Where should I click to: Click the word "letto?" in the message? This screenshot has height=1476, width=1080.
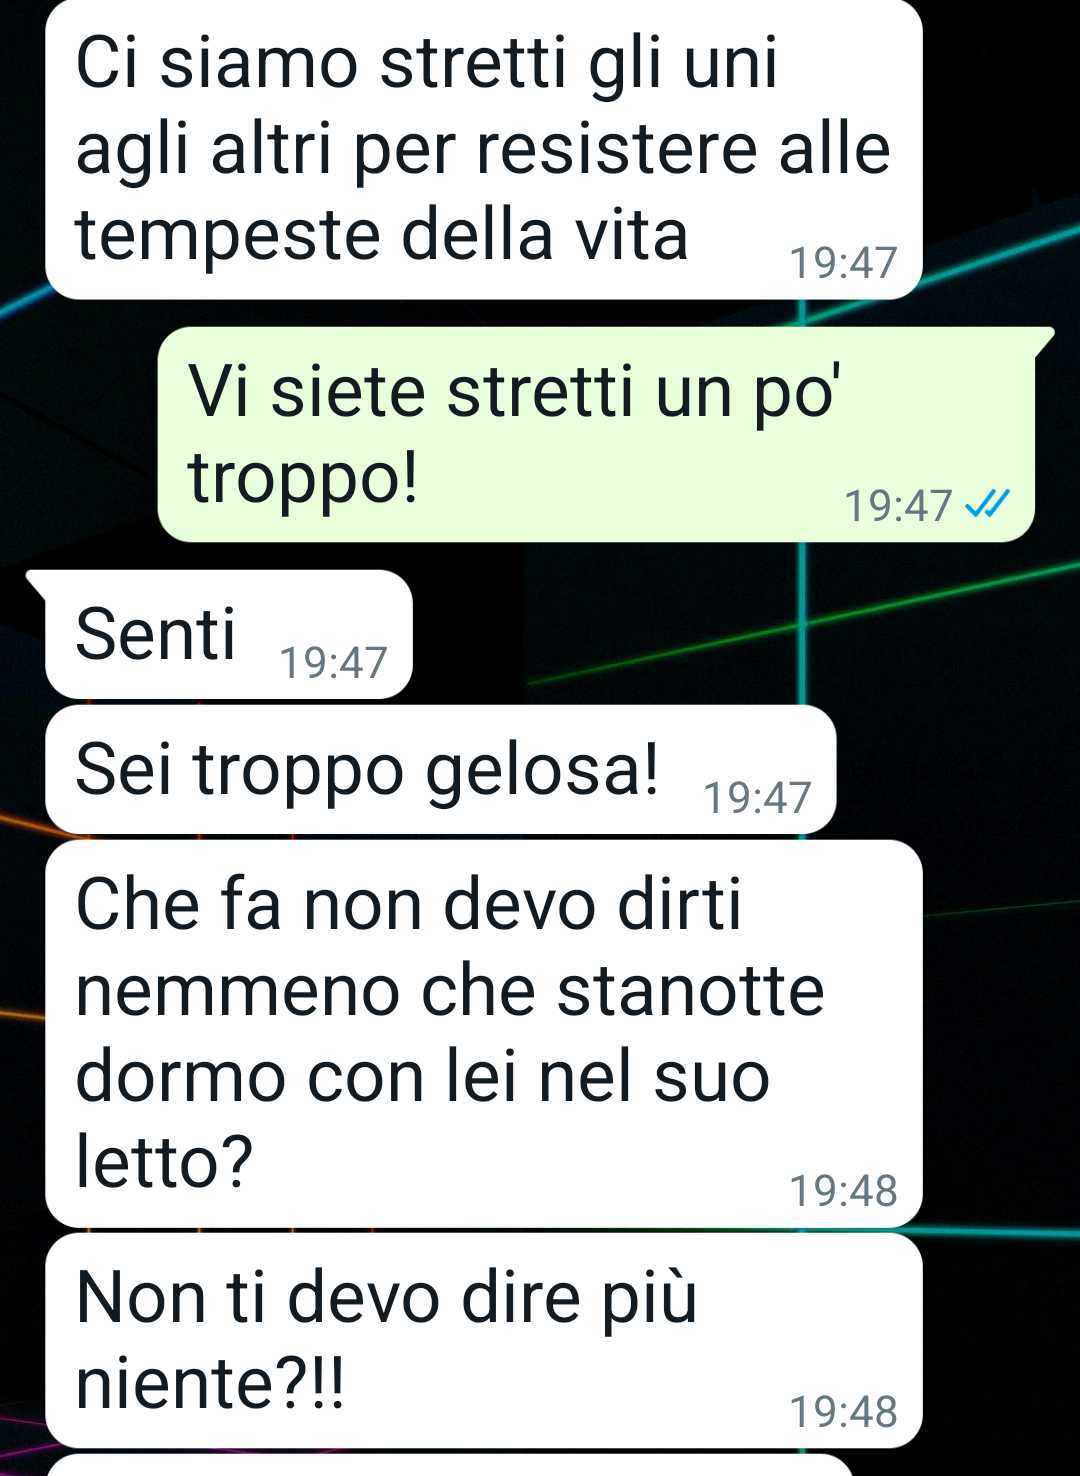click(164, 1163)
